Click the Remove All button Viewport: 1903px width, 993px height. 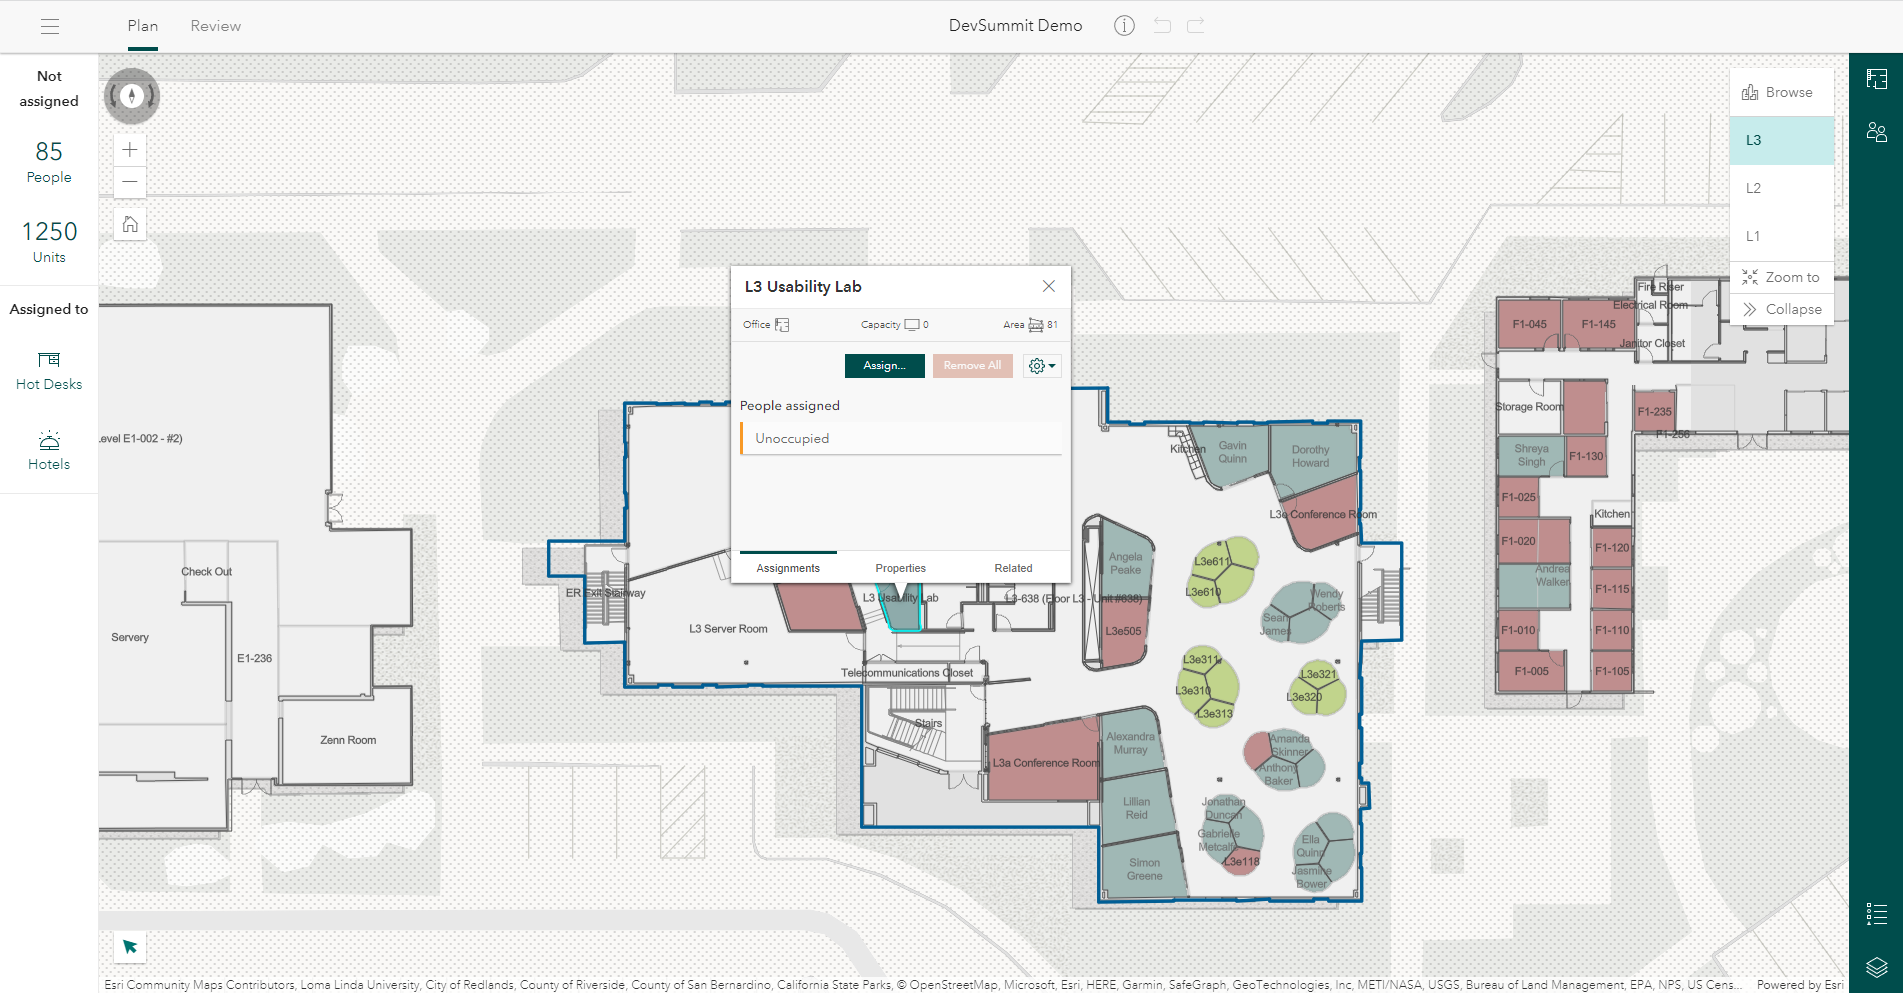click(973, 366)
